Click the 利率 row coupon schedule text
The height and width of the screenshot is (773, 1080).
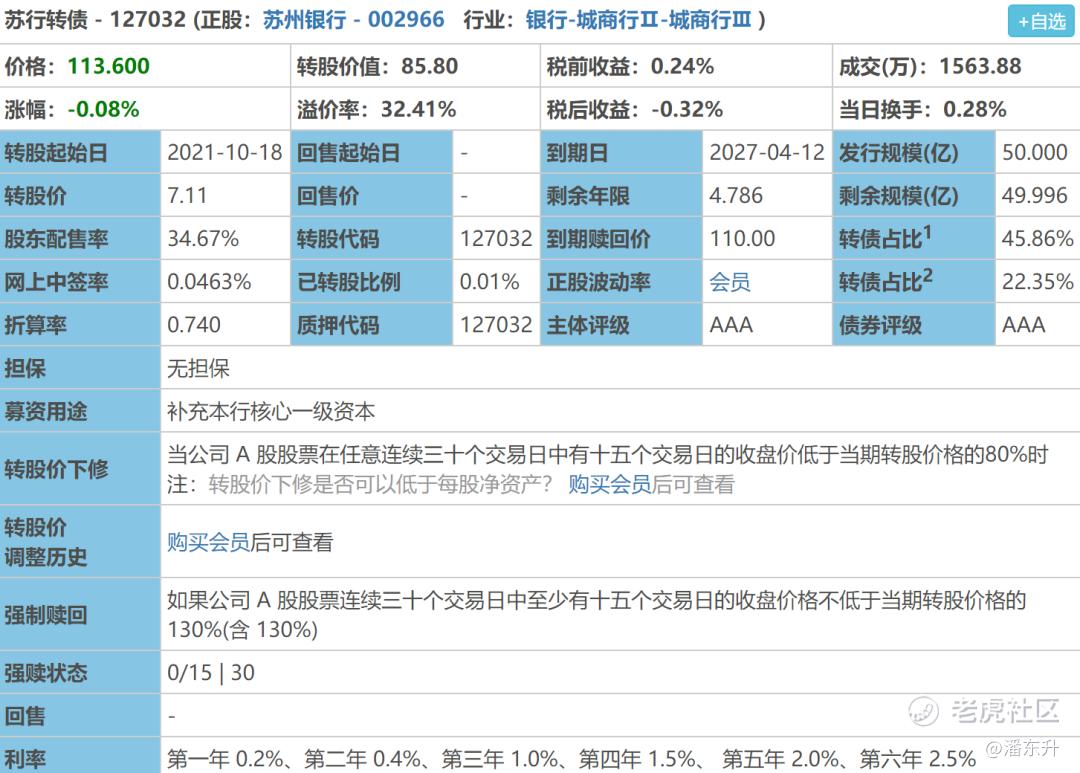(572, 759)
